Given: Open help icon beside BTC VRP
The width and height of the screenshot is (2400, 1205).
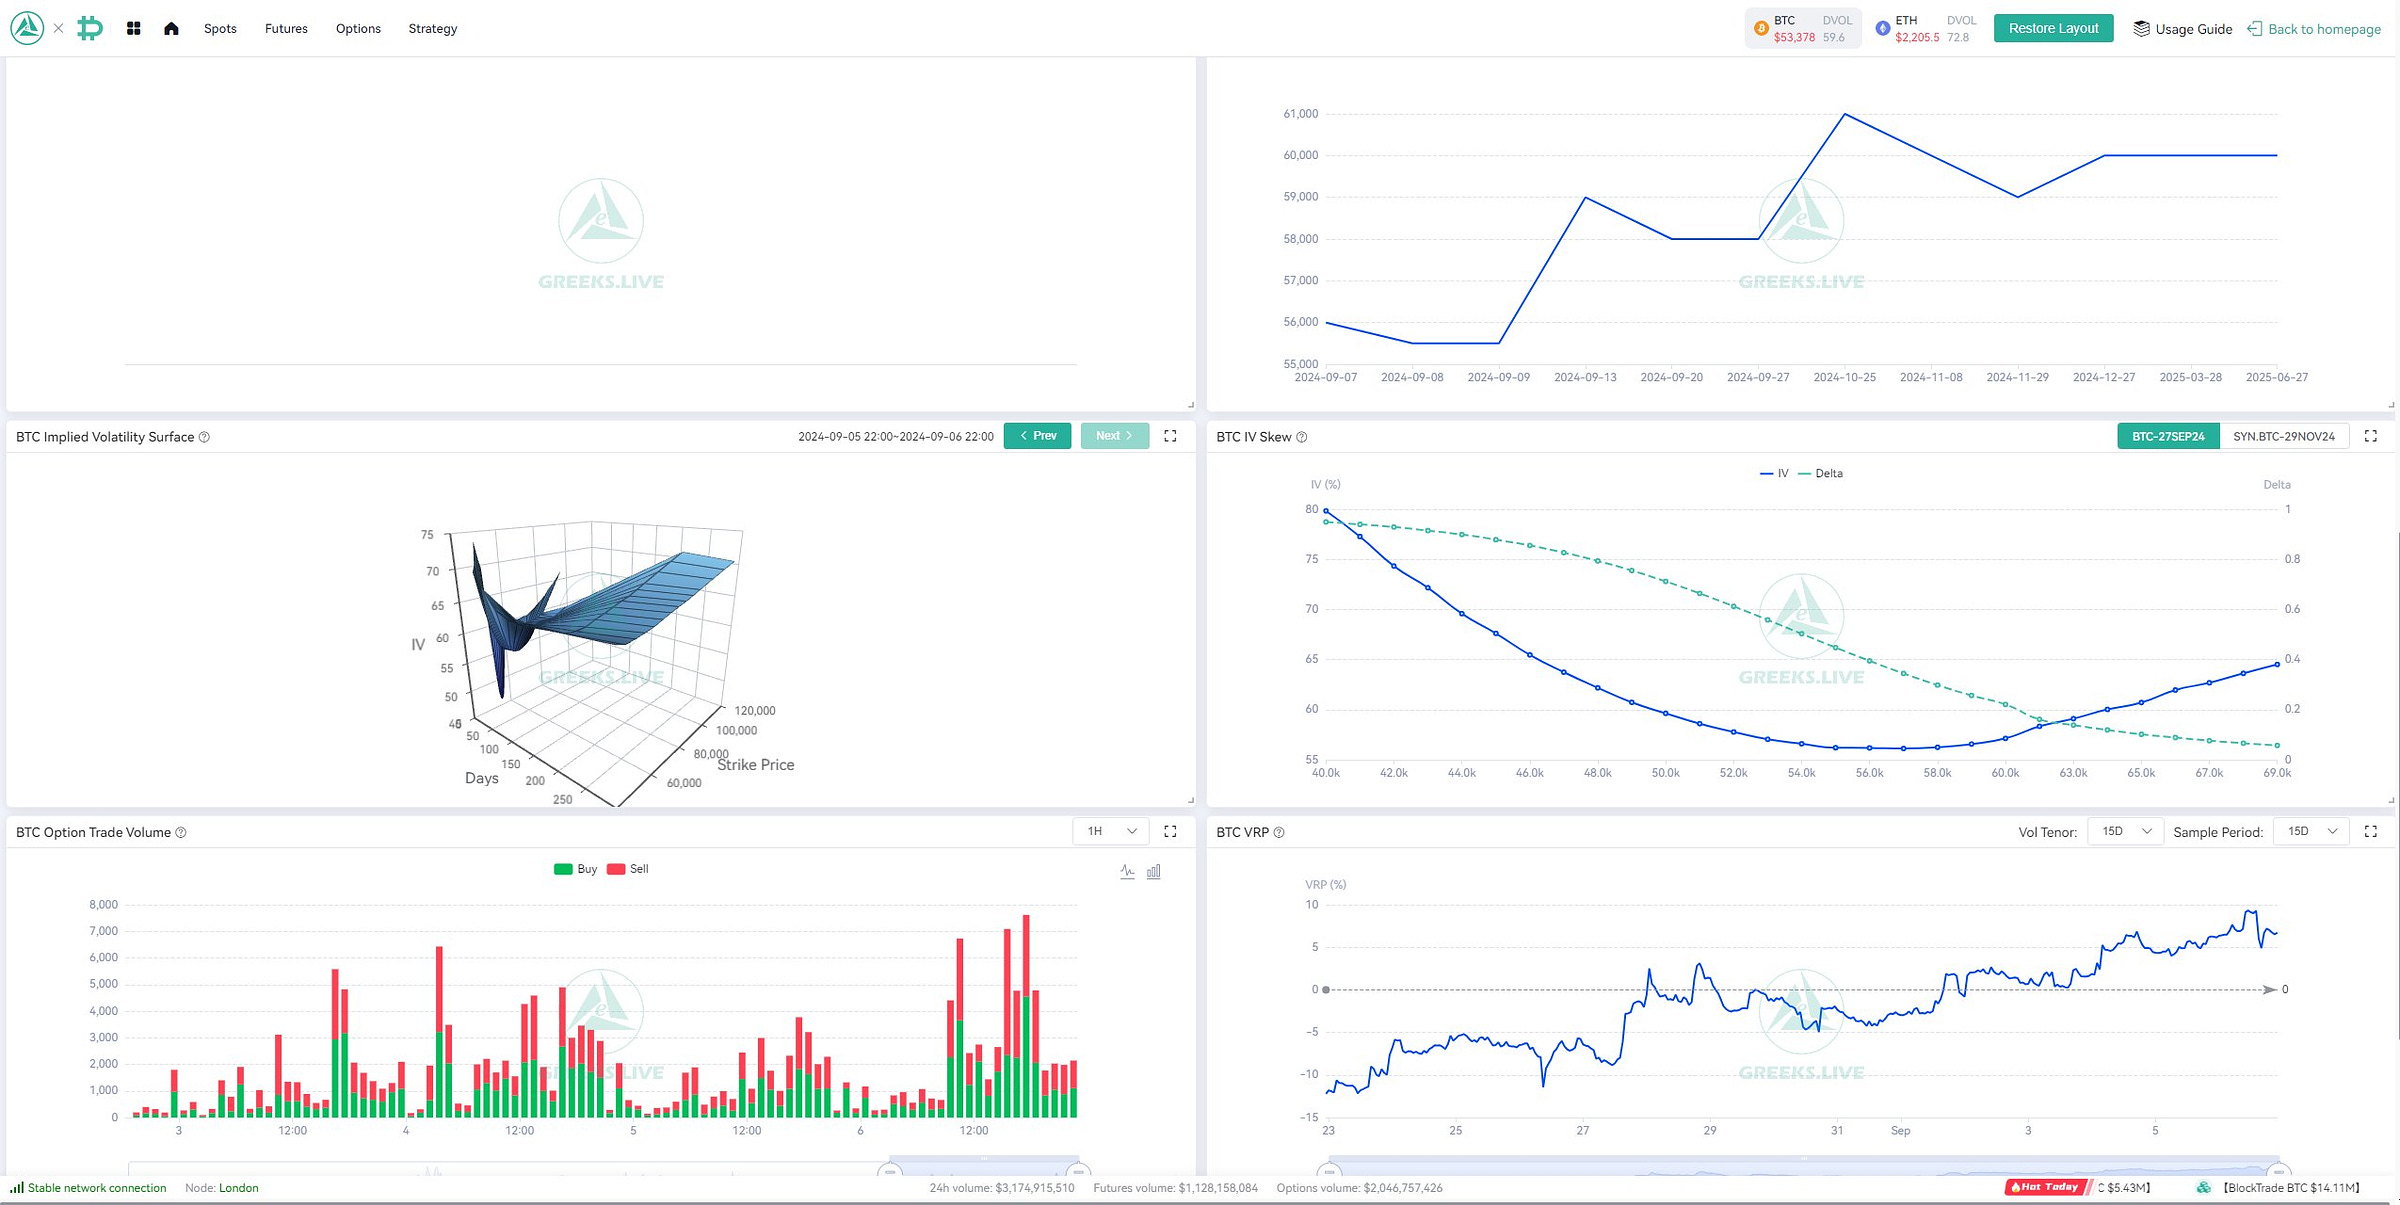Looking at the screenshot, I should click(x=1279, y=832).
